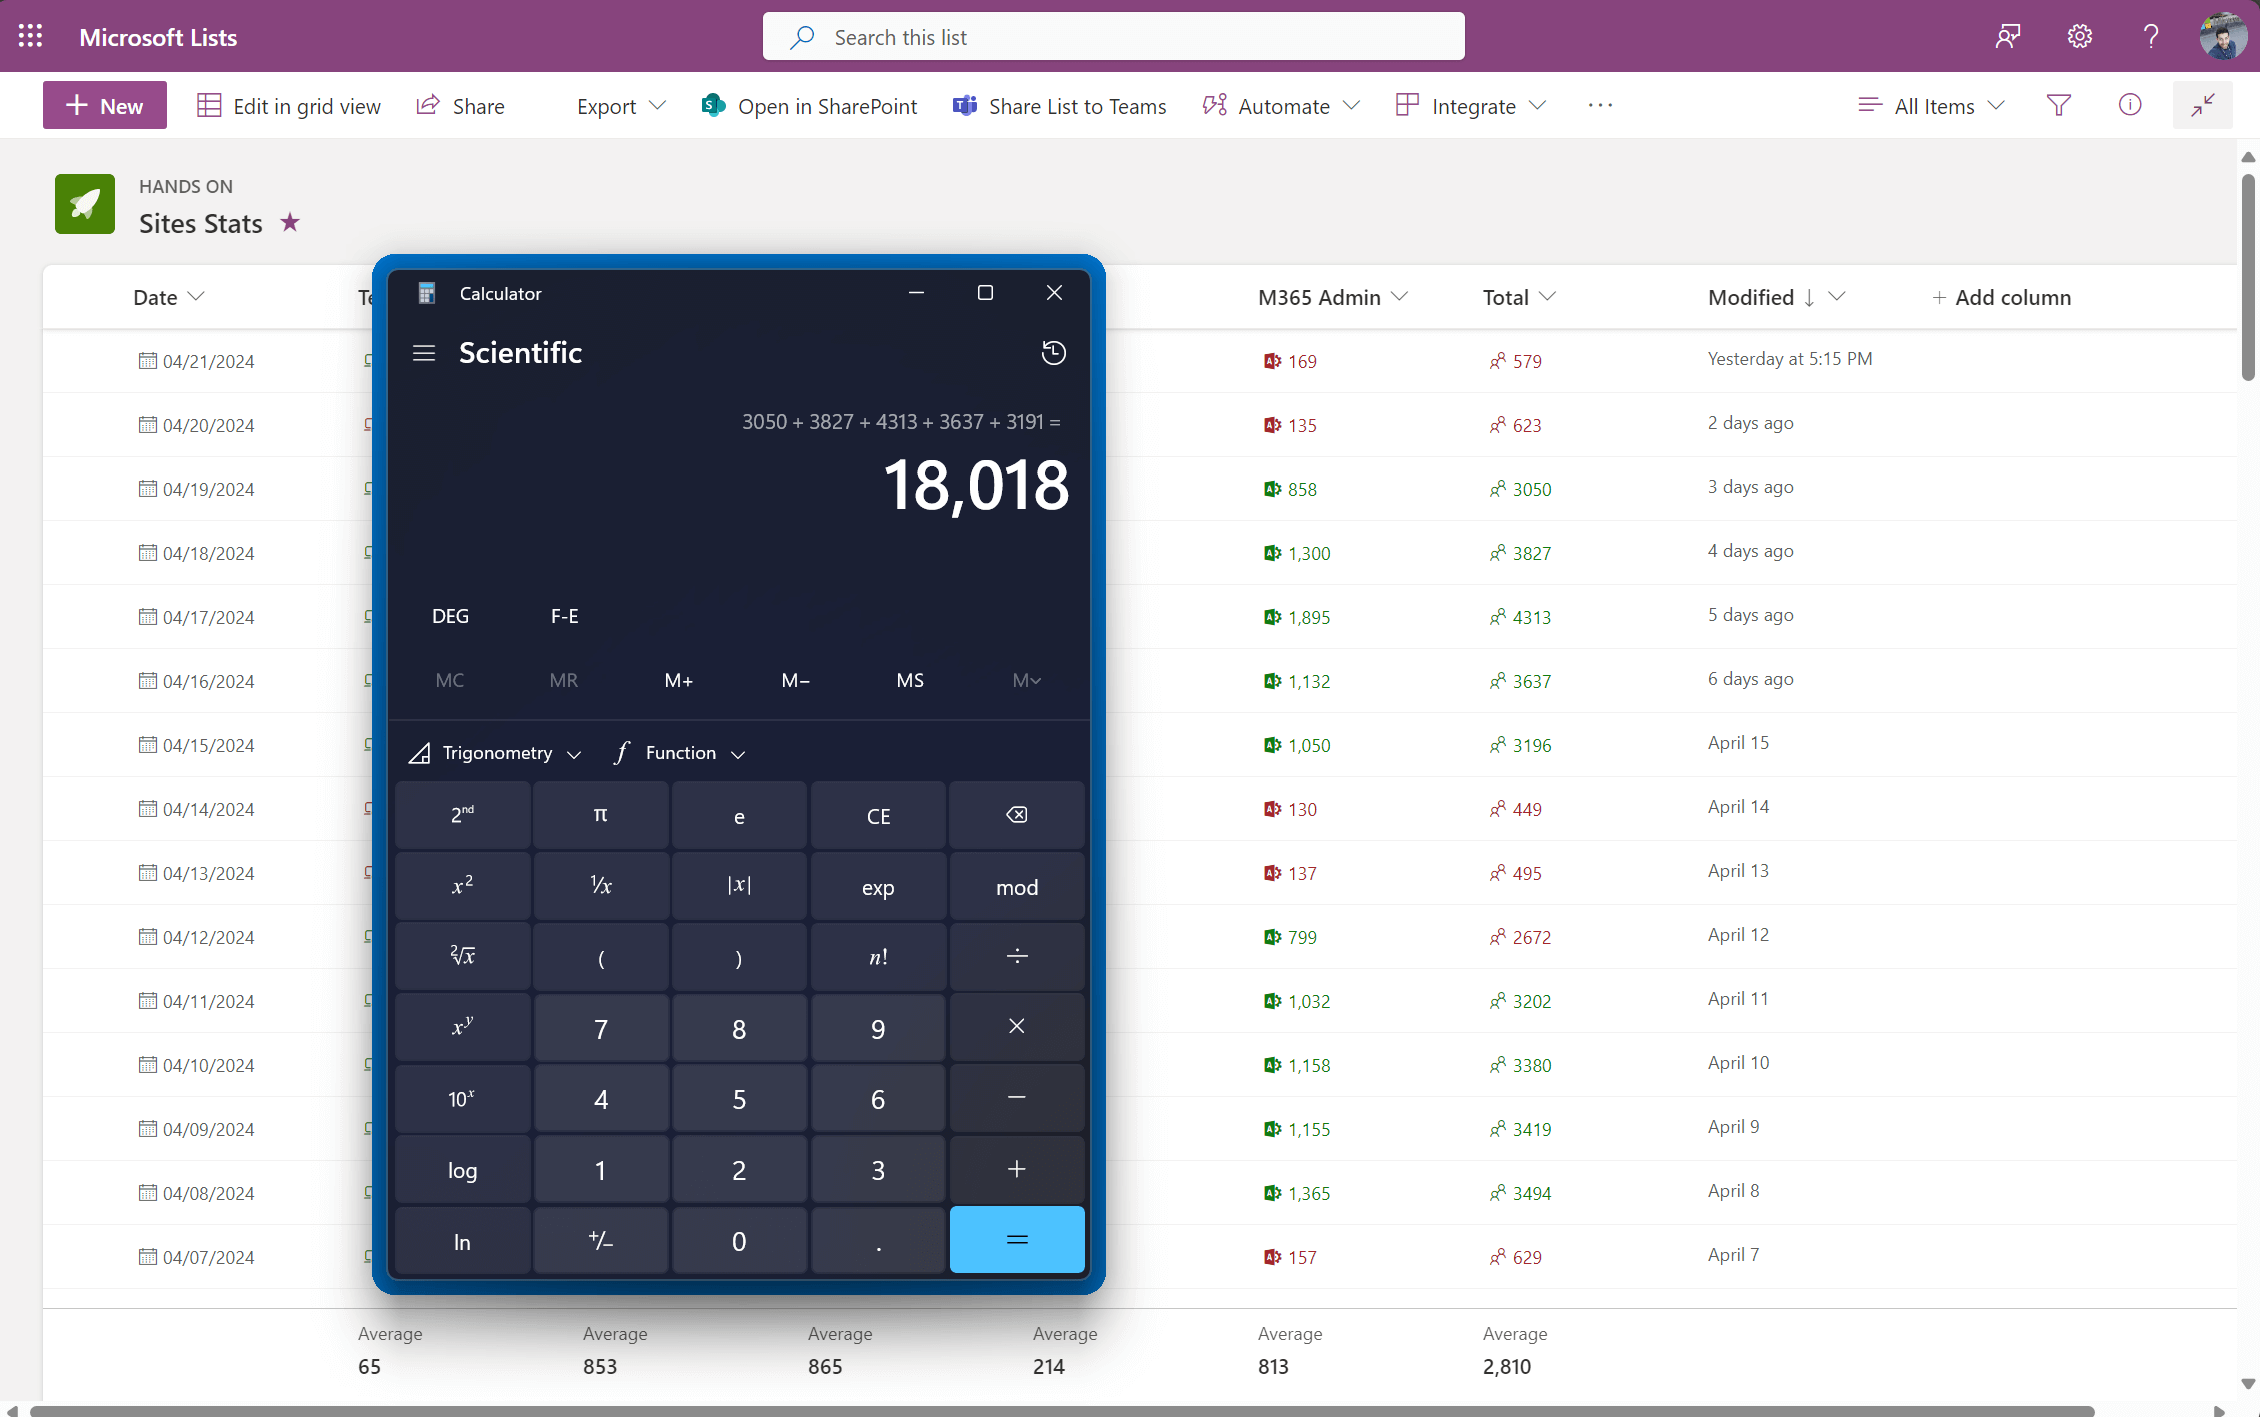Click inside the Search this list field
Image resolution: width=2260 pixels, height=1417 pixels.
pyautogui.click(x=1113, y=36)
